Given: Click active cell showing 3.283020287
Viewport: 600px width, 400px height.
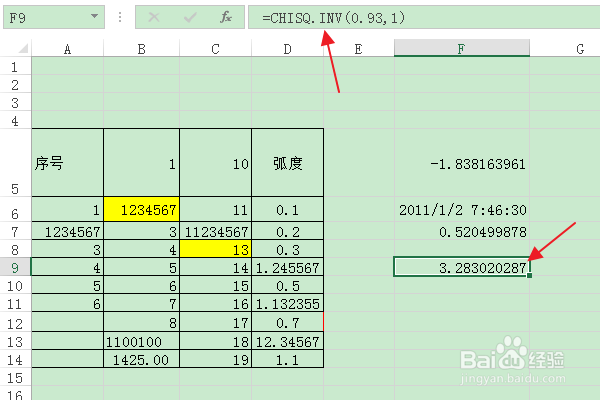Looking at the screenshot, I should (462, 267).
